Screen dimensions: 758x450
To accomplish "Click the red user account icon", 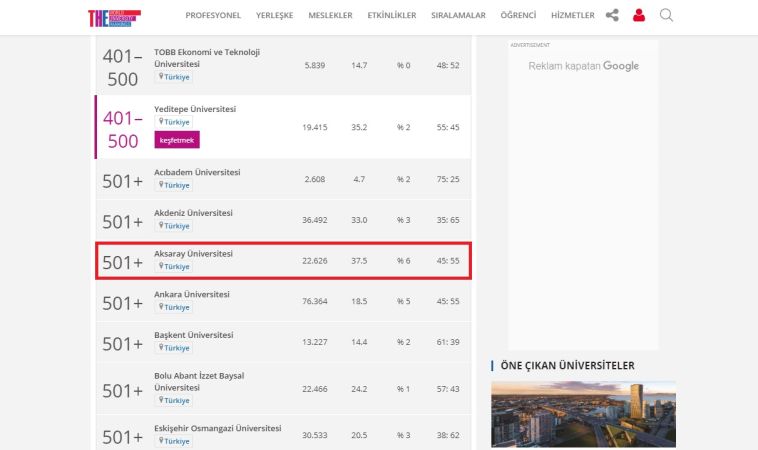I will [639, 15].
